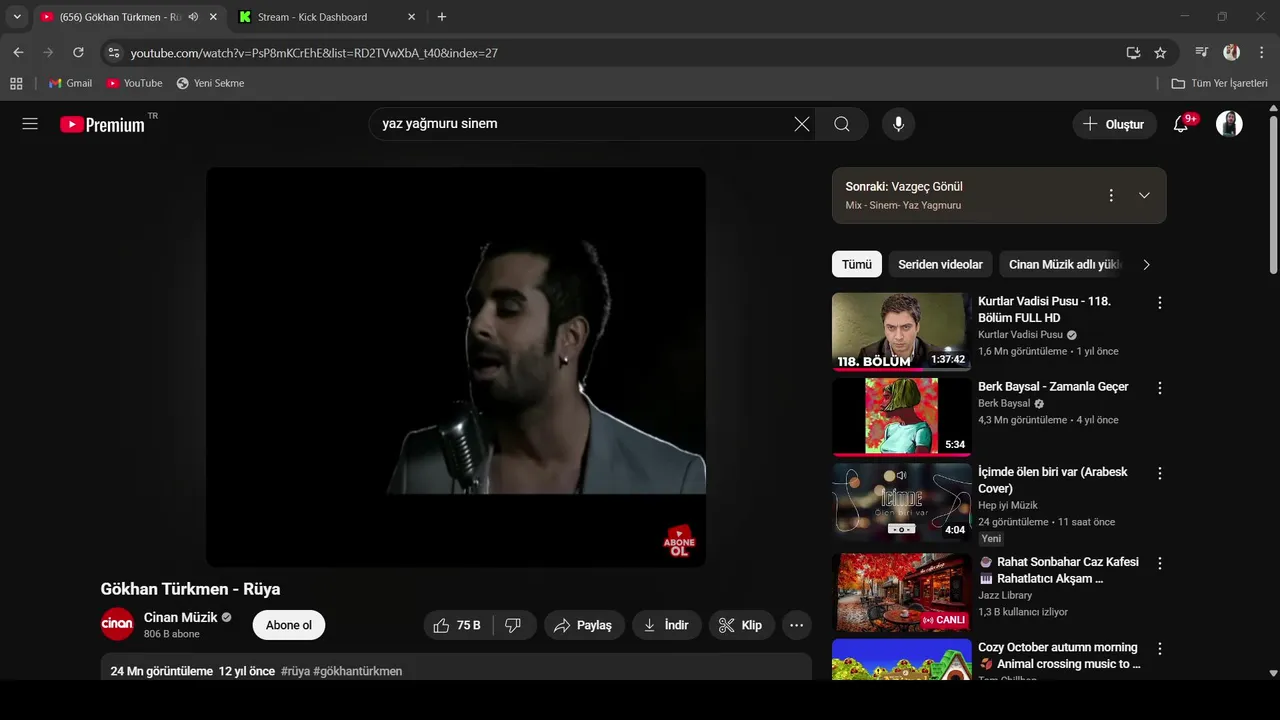Click the page vertical scrollbar thumb

click(1273, 195)
